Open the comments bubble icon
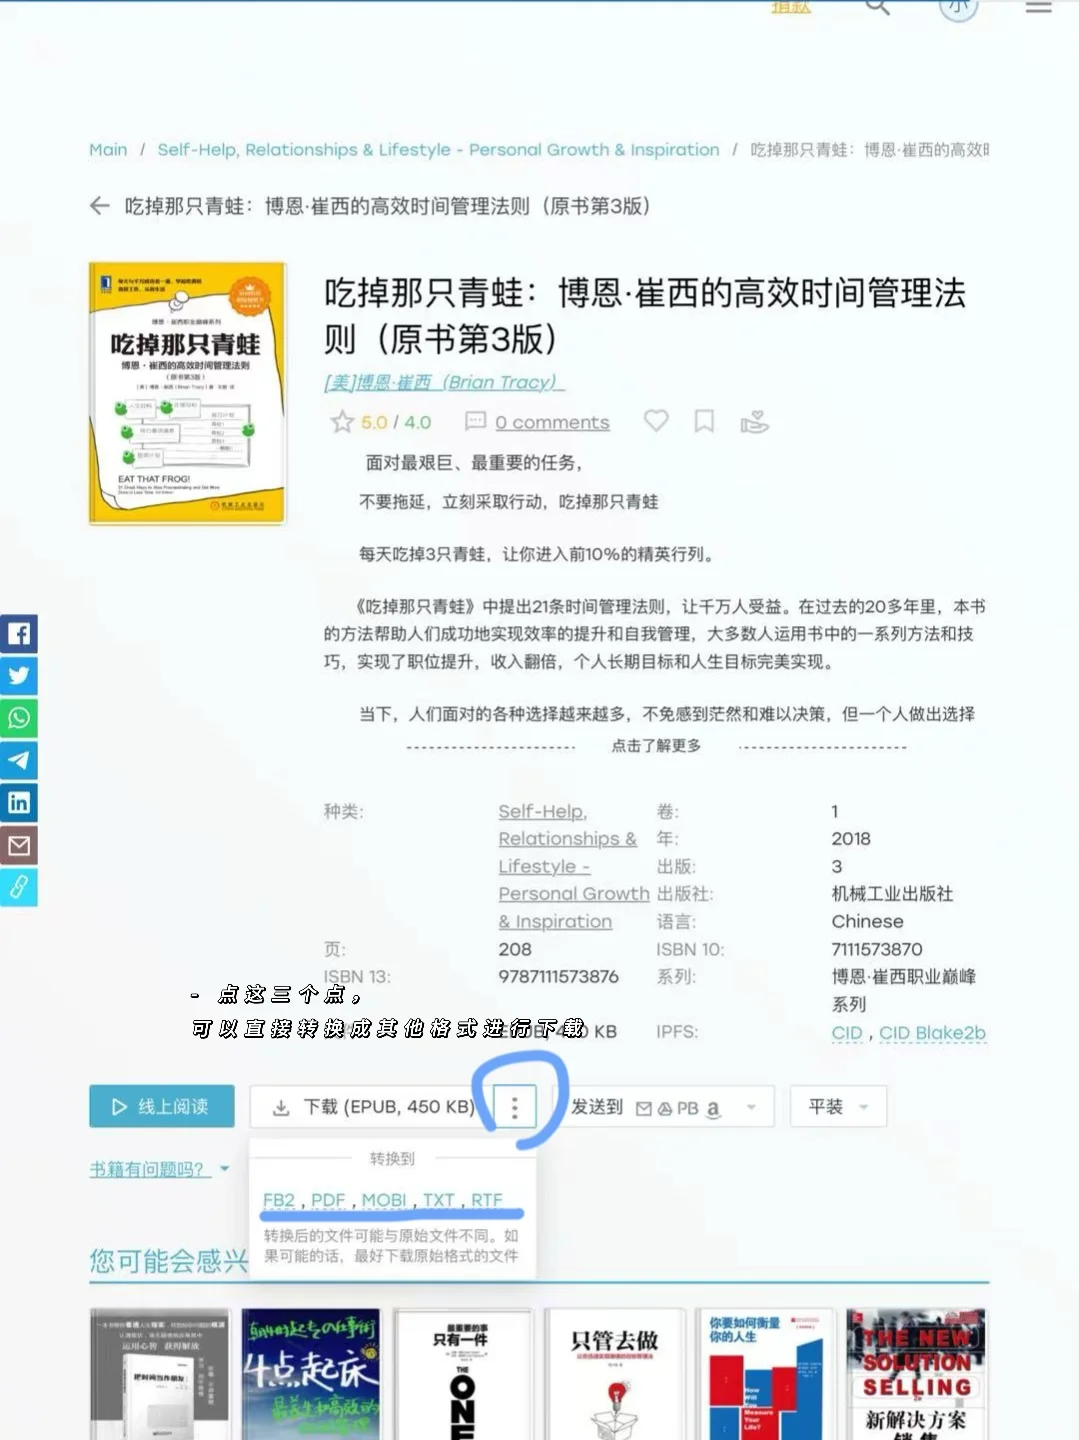 (x=476, y=421)
